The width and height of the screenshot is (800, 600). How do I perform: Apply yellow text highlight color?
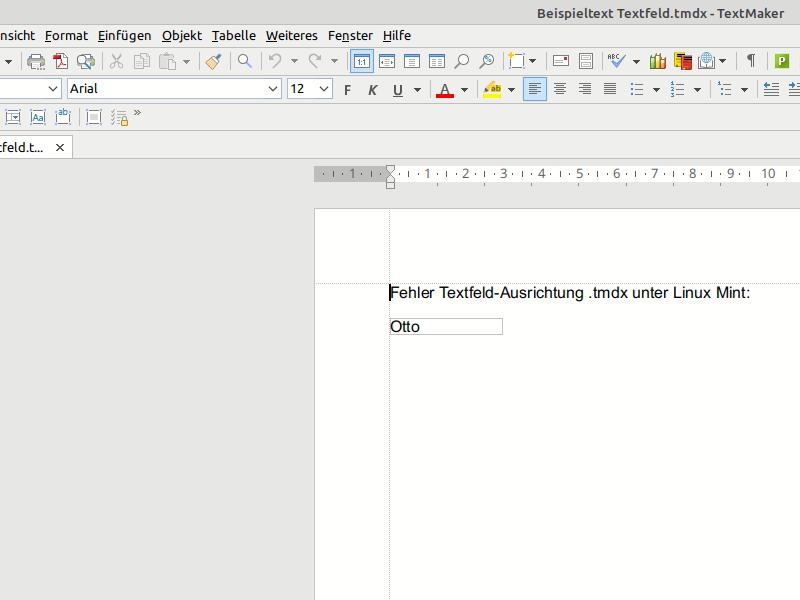492,90
